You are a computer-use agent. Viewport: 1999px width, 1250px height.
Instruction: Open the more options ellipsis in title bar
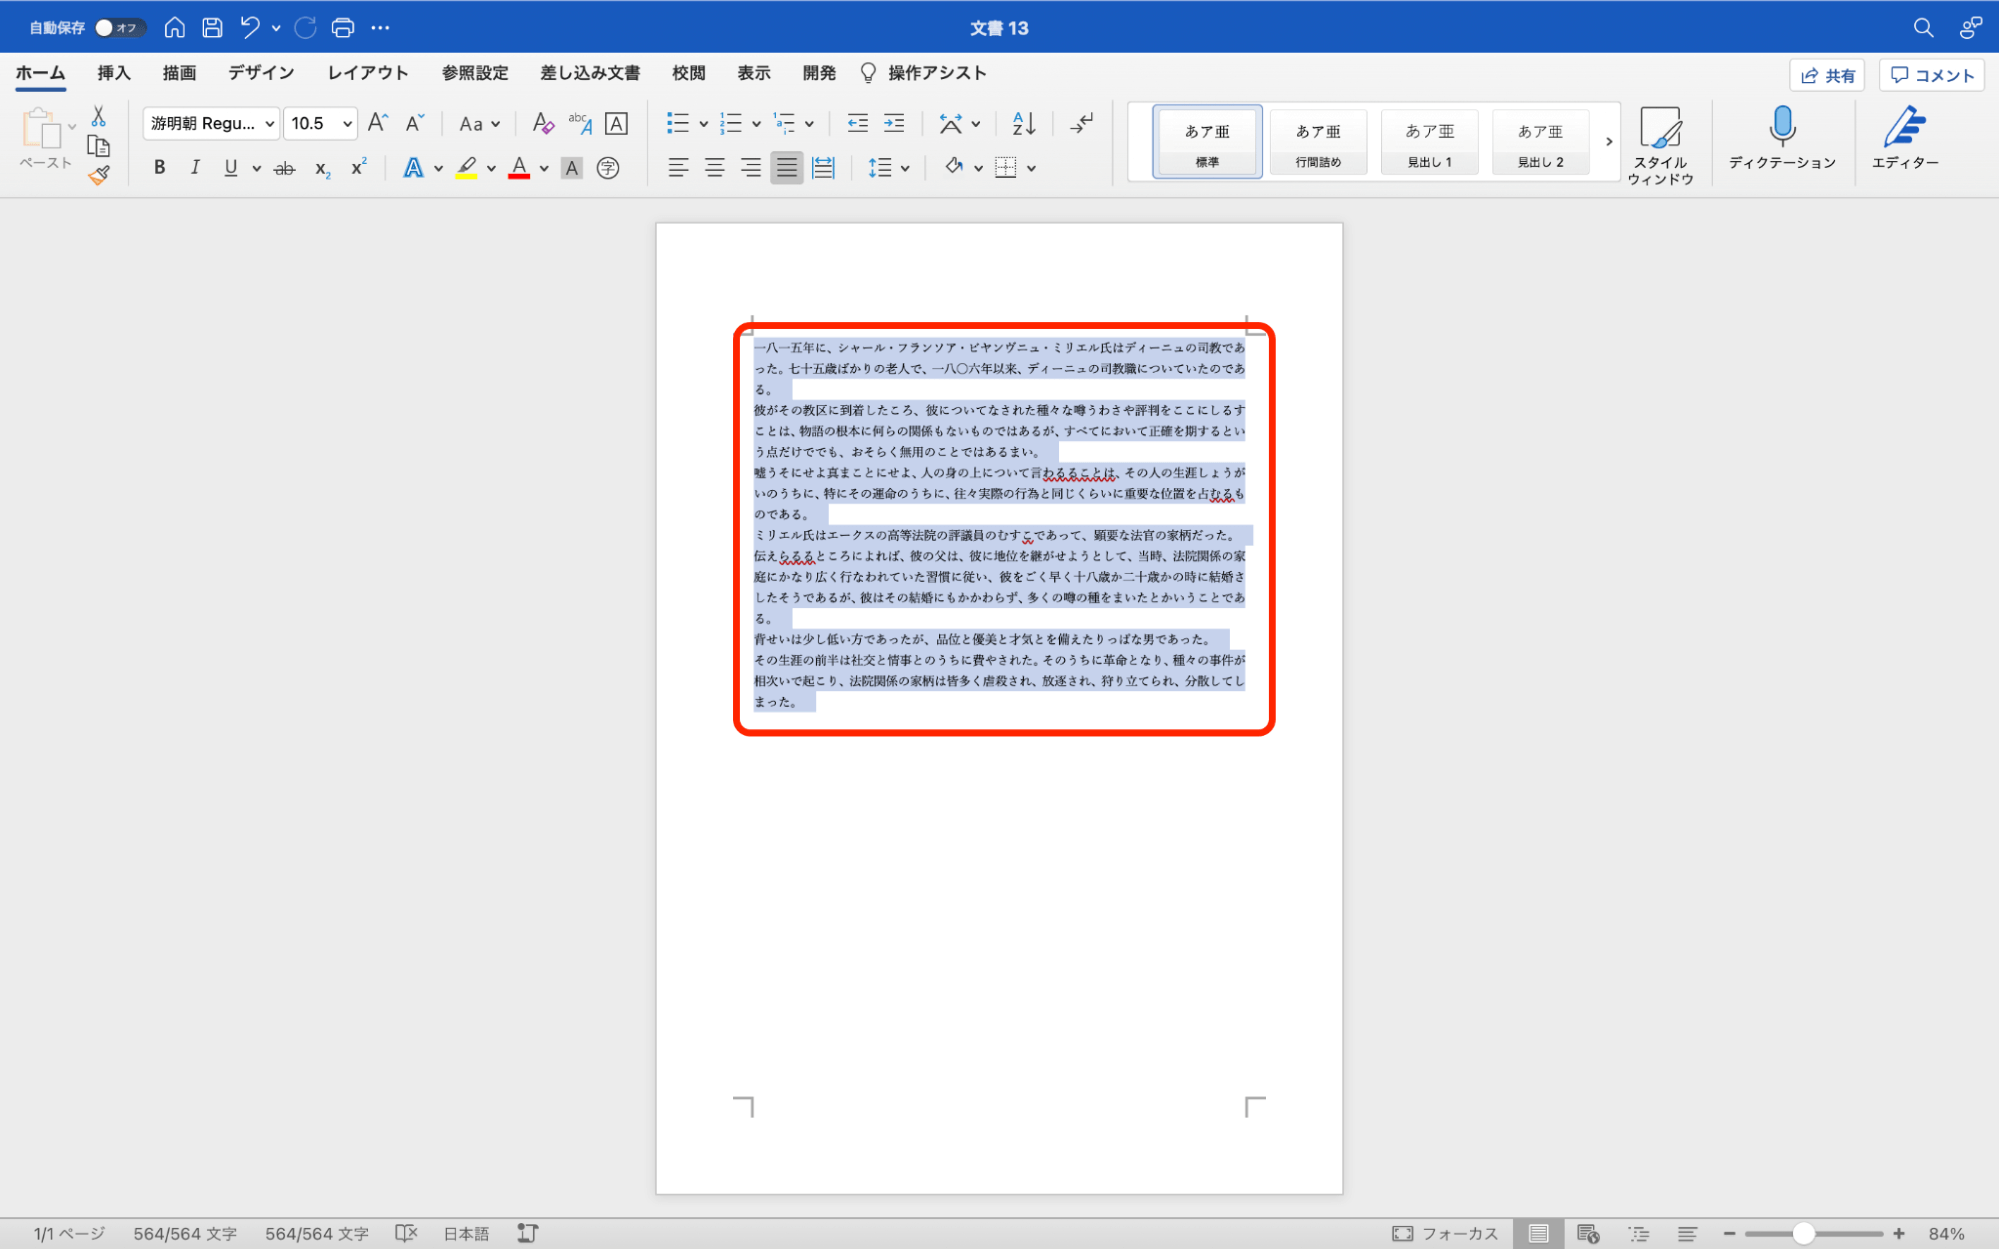coord(380,28)
